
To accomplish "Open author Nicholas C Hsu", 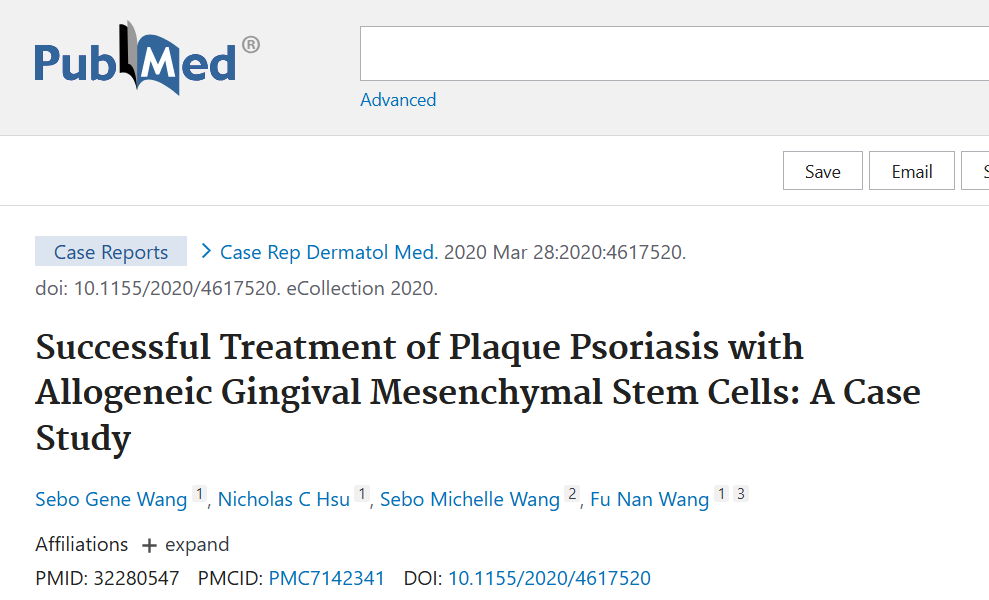I will [x=284, y=499].
